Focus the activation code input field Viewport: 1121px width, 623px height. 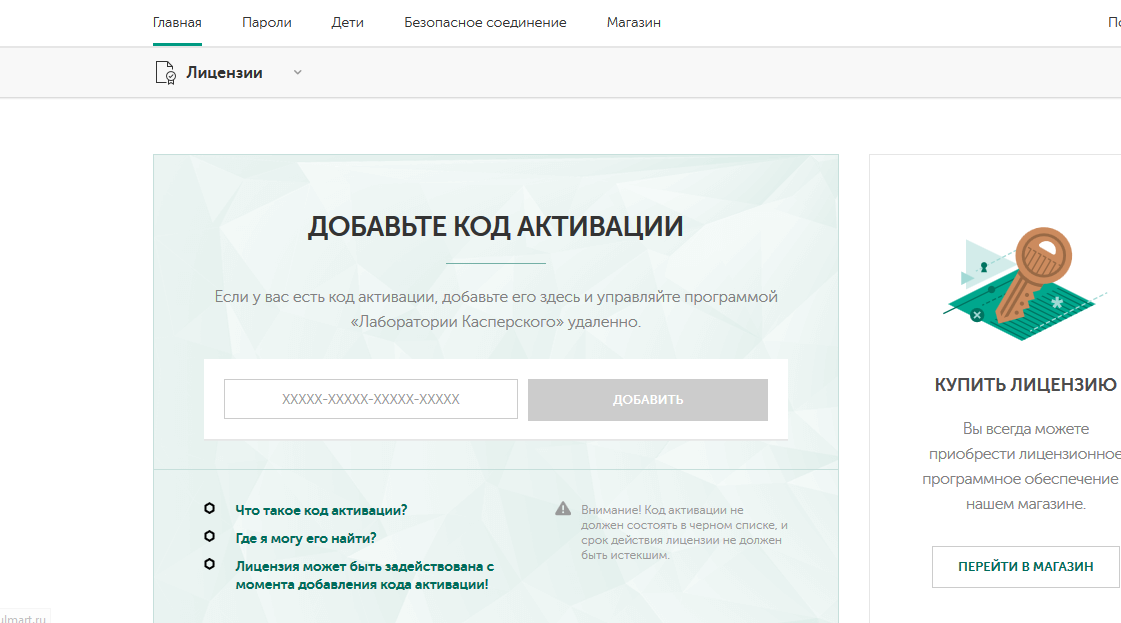(370, 399)
